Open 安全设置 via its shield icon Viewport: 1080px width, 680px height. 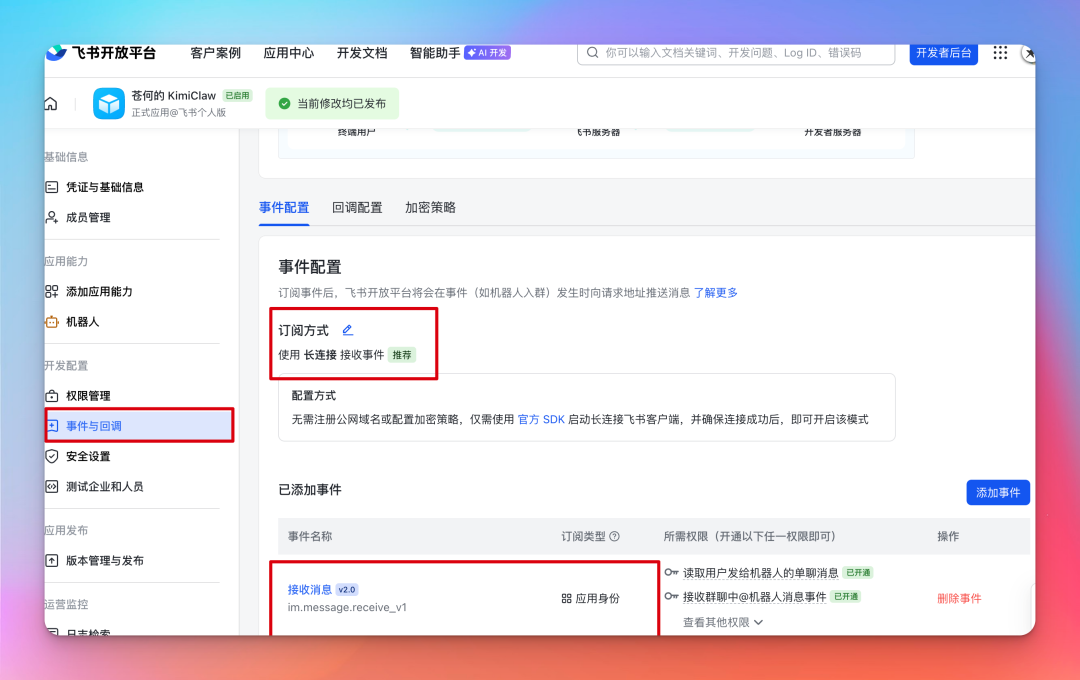pyautogui.click(x=53, y=456)
